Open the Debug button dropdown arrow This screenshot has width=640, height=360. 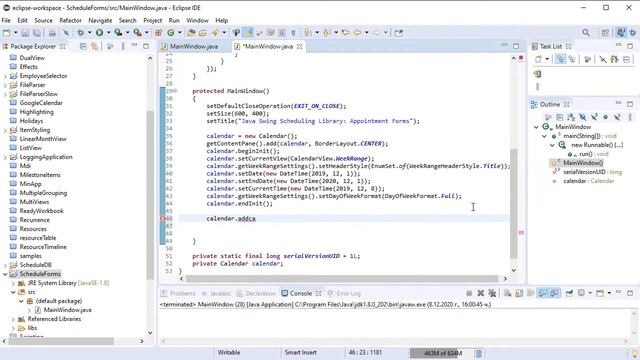(x=89, y=33)
